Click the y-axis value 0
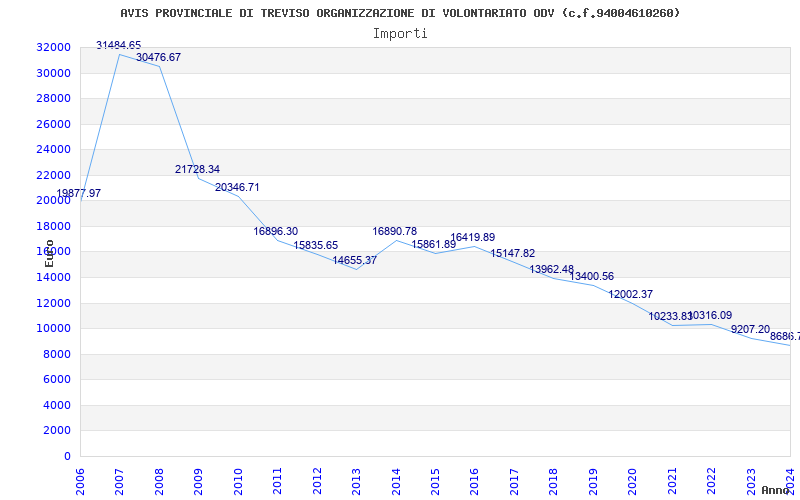The height and width of the screenshot is (500, 800). point(67,456)
